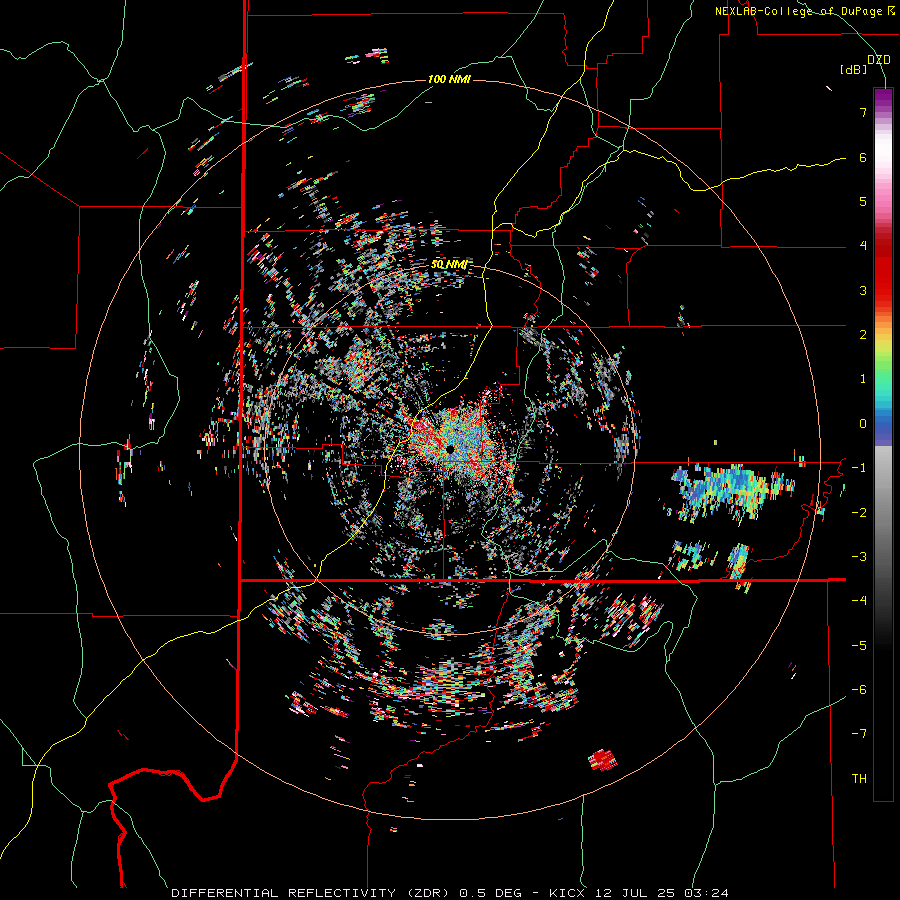
Task: Click the 03:24 timestamp in the caption
Action: (x=705, y=893)
